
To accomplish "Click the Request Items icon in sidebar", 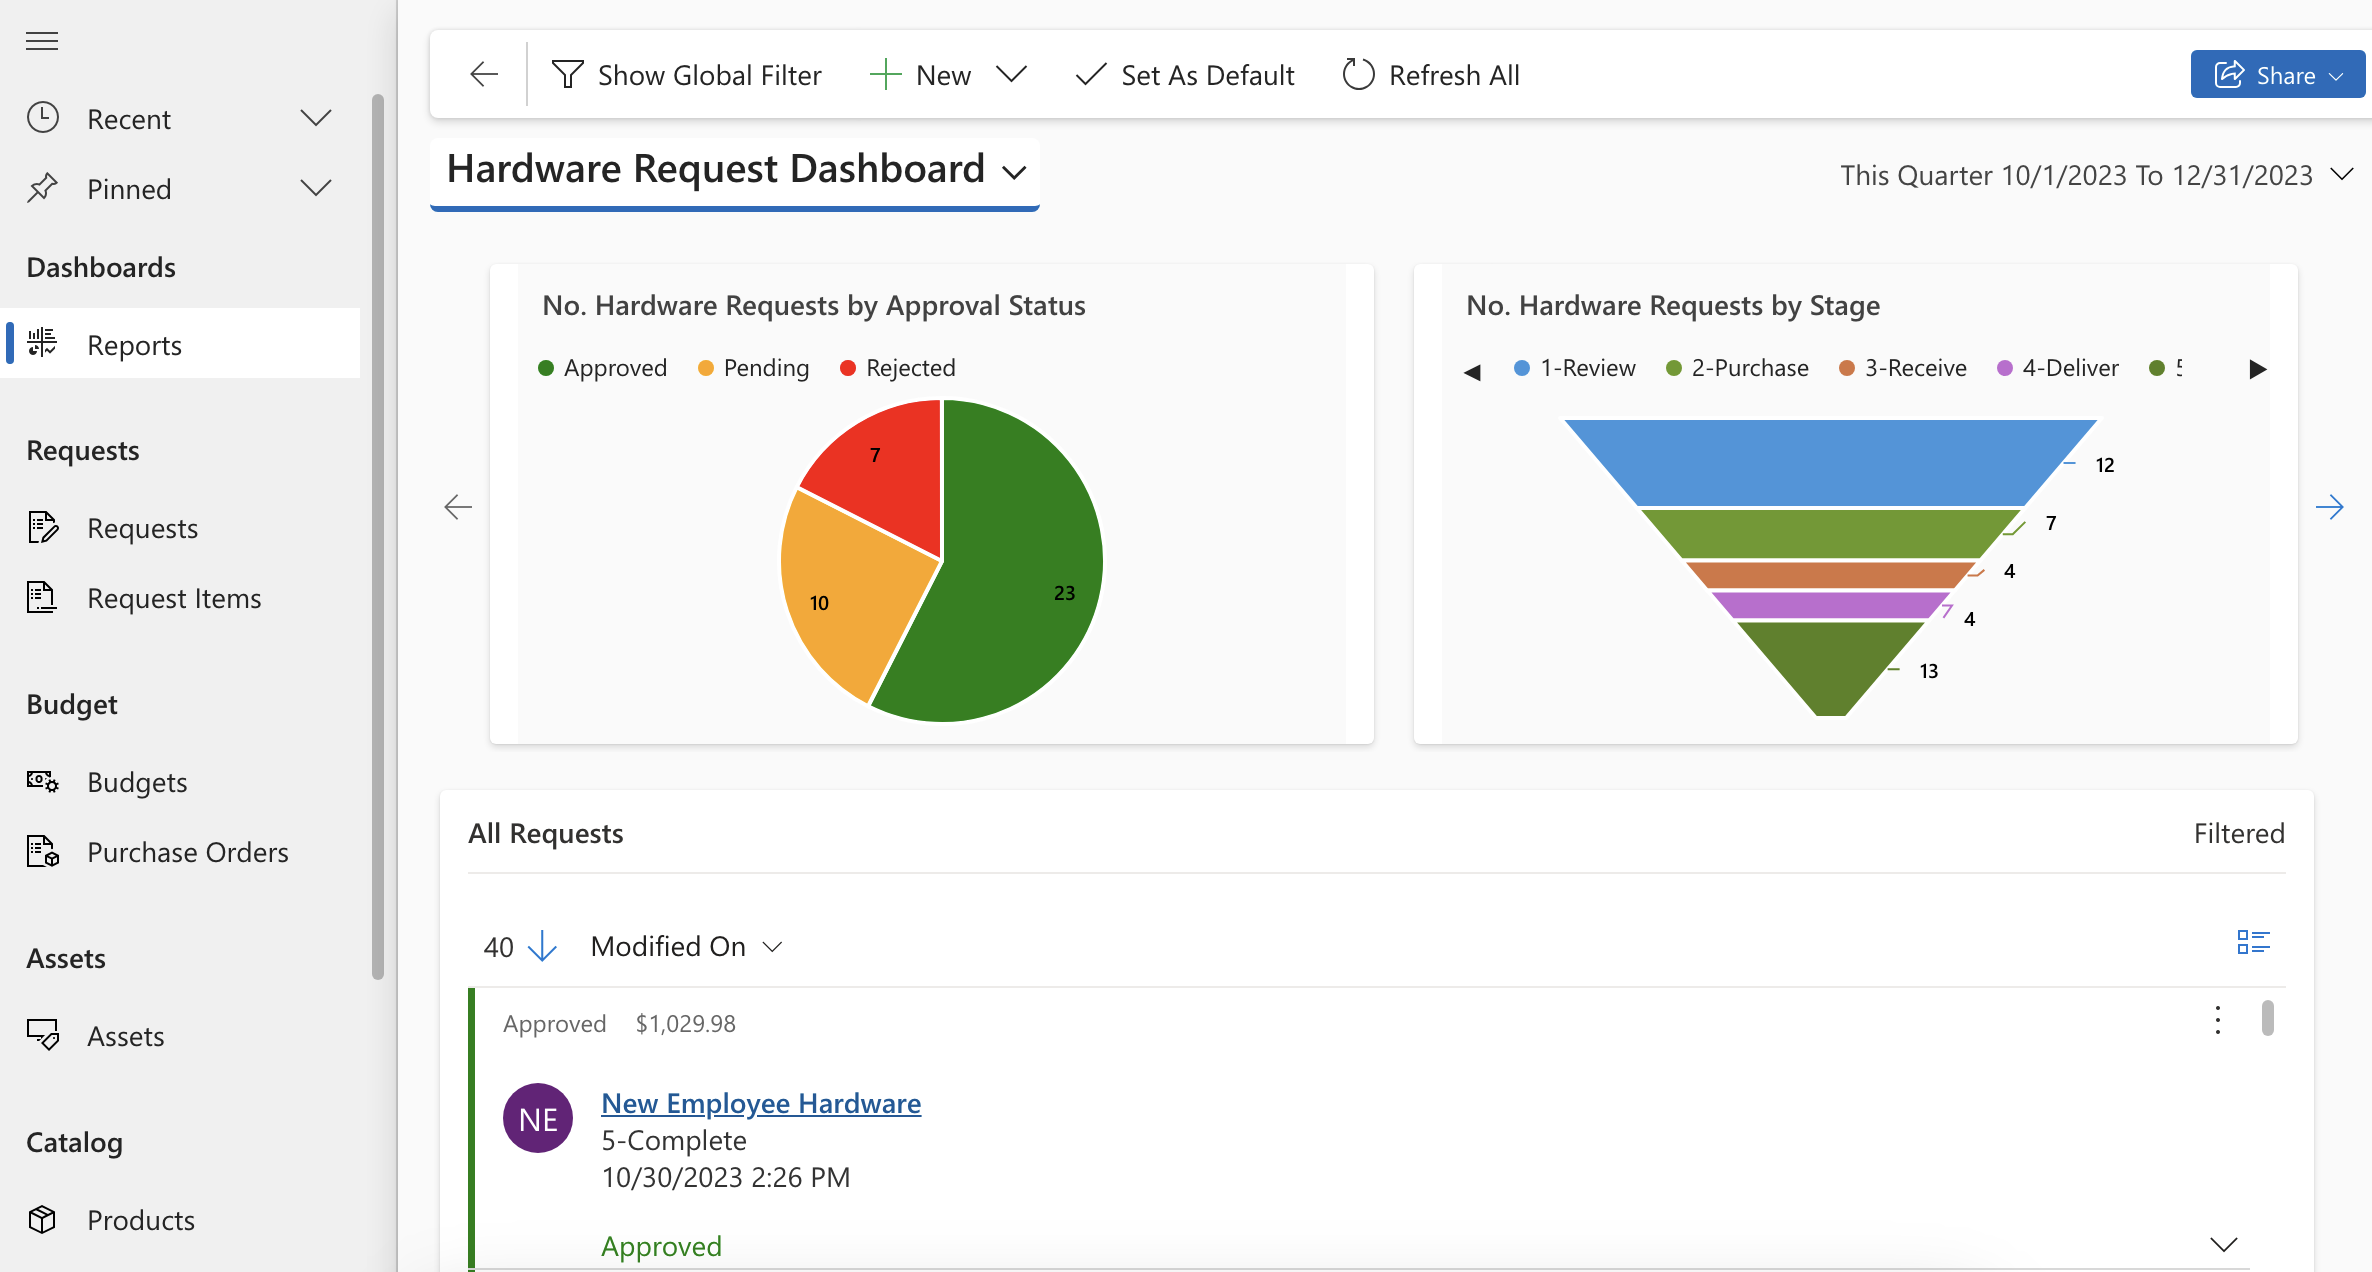I will 42,596.
